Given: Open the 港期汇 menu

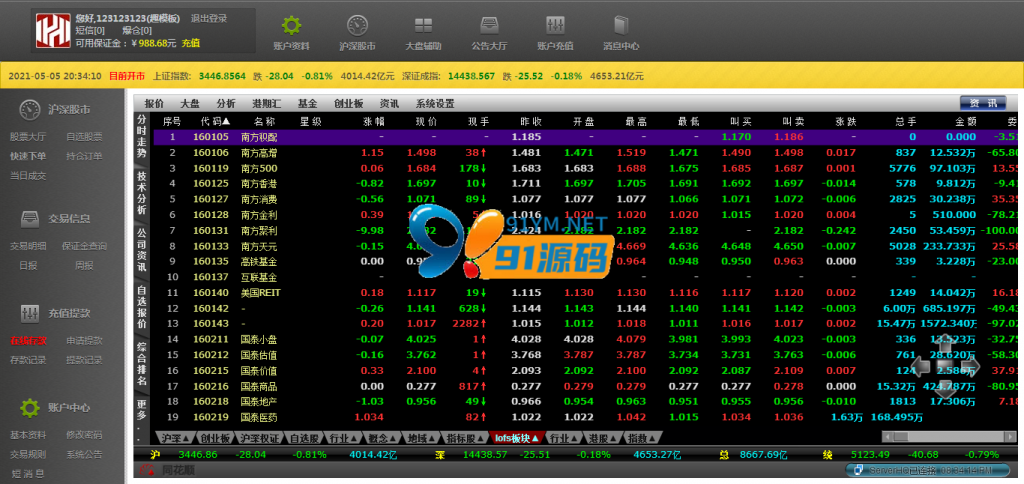Looking at the screenshot, I should [267, 103].
